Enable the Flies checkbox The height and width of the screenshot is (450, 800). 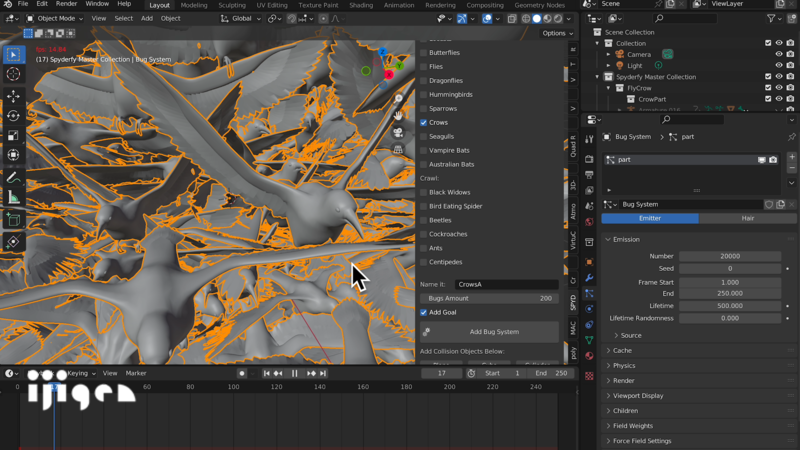(423, 66)
